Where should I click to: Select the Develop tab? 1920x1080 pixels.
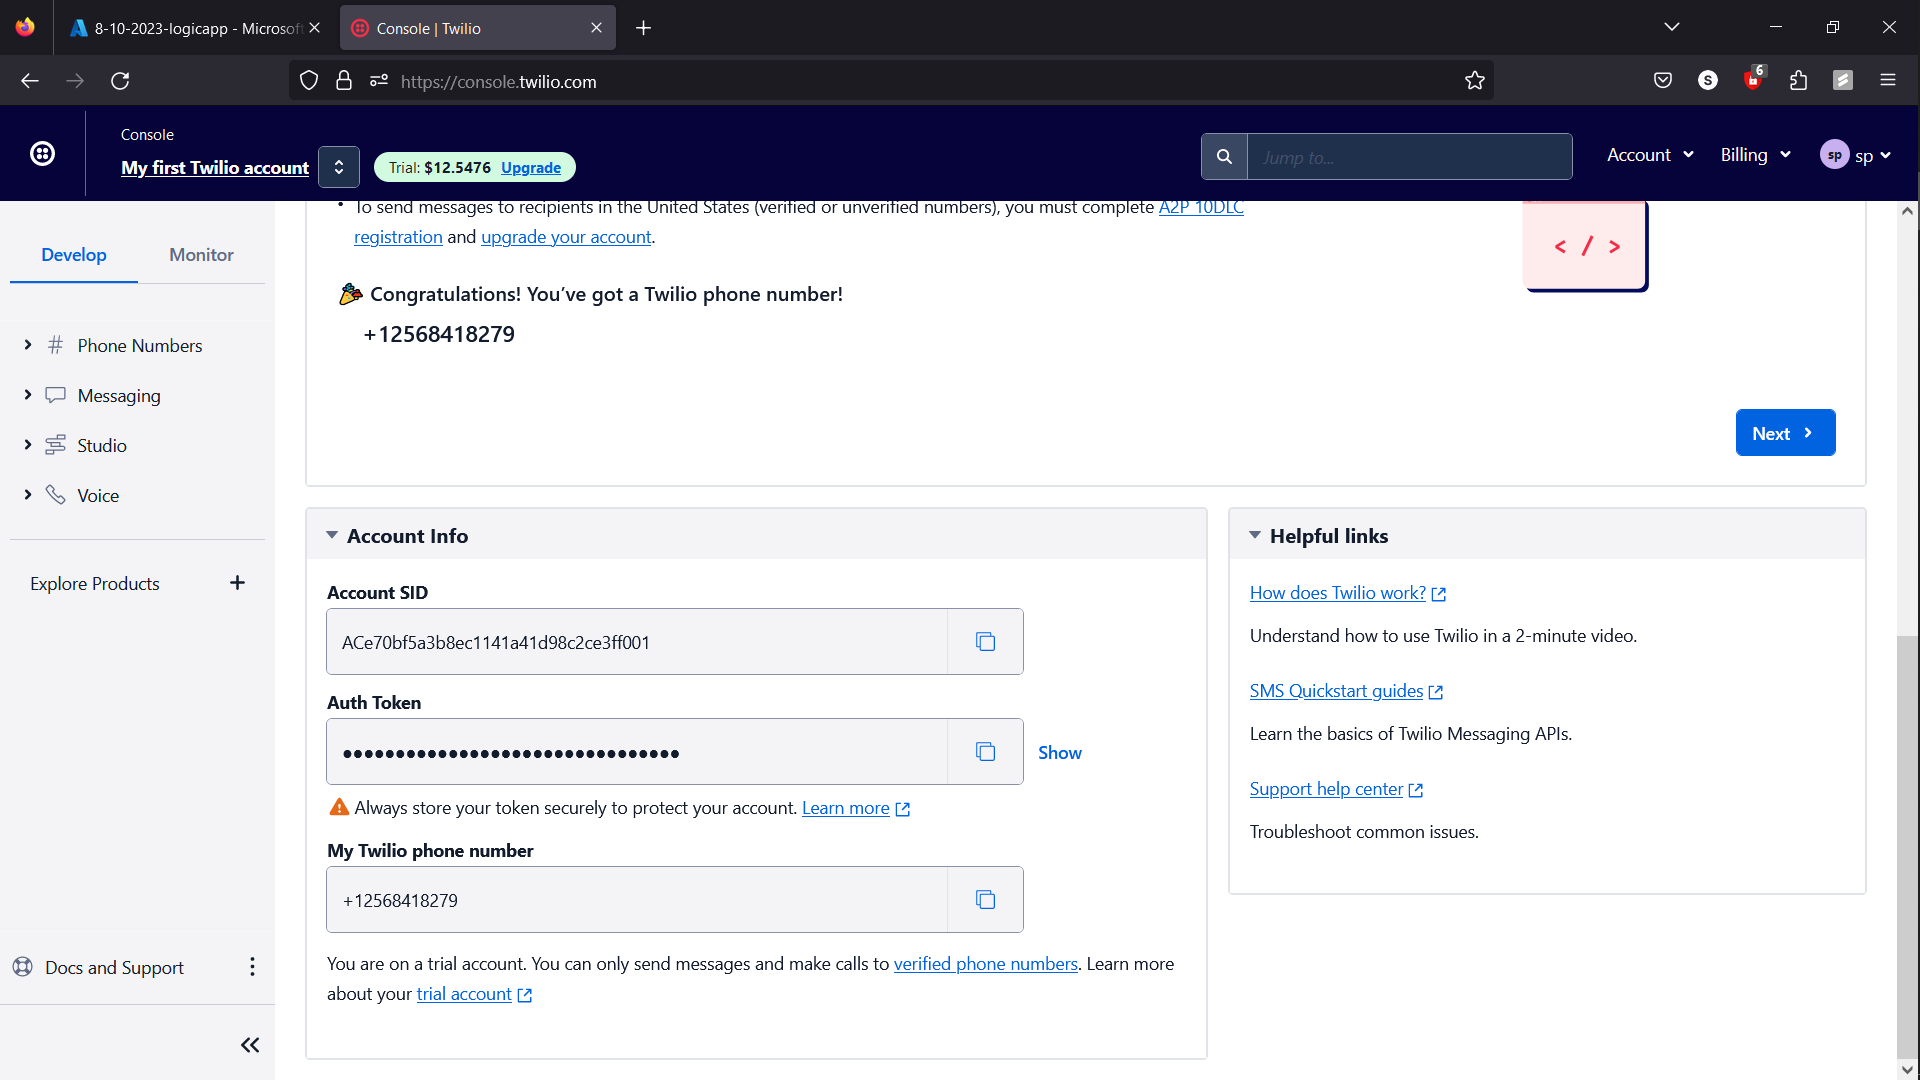[x=73, y=255]
